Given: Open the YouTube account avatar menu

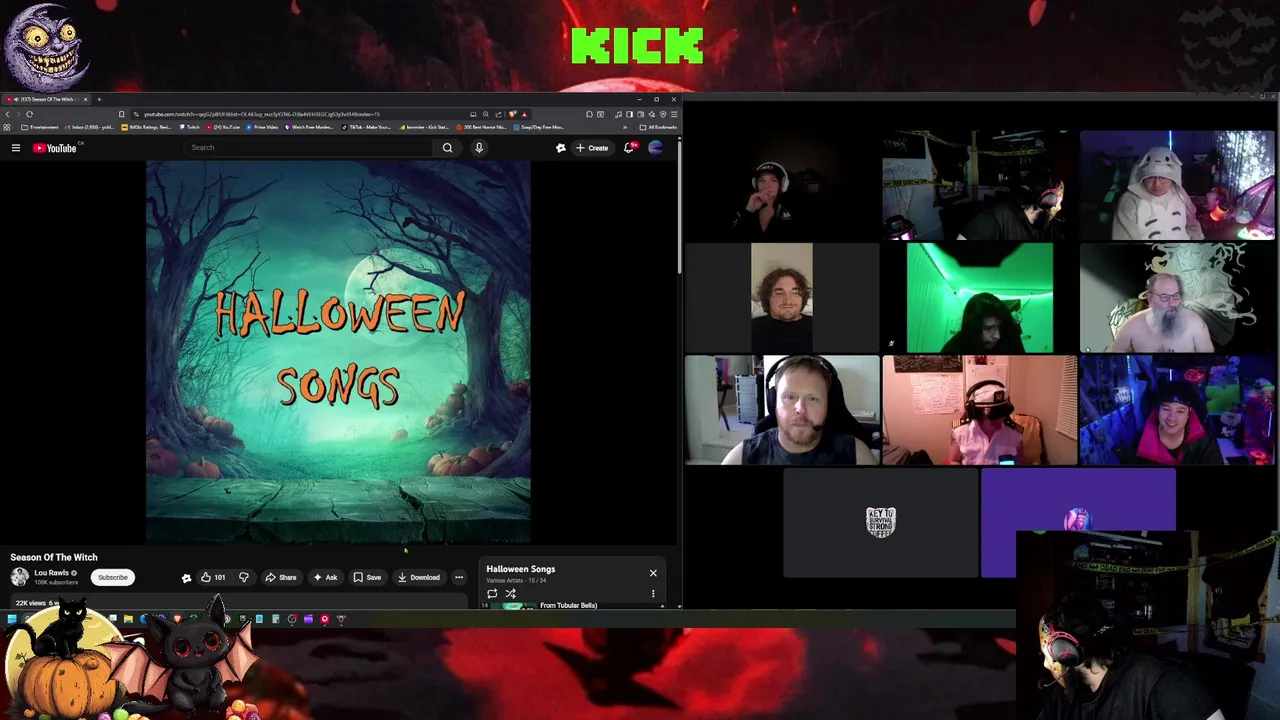Looking at the screenshot, I should tap(656, 148).
